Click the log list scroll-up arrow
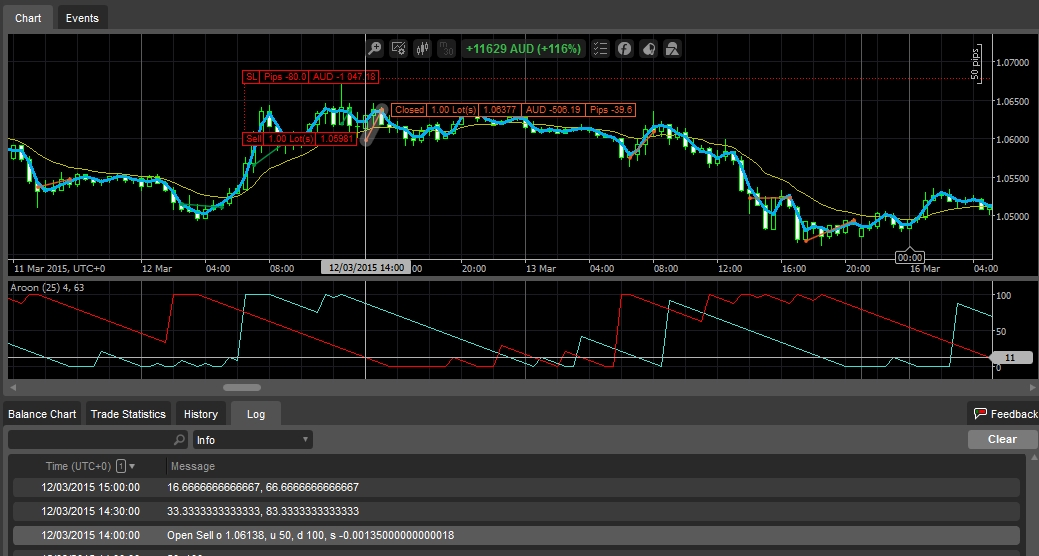 click(1034, 459)
